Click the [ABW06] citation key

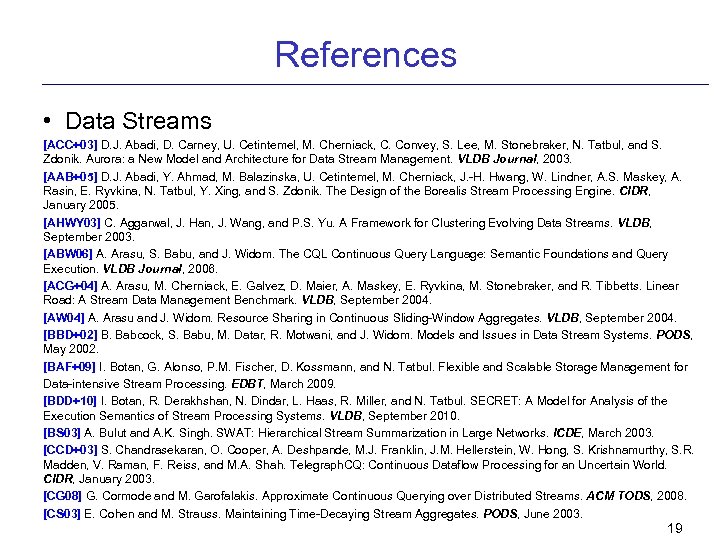coord(68,254)
